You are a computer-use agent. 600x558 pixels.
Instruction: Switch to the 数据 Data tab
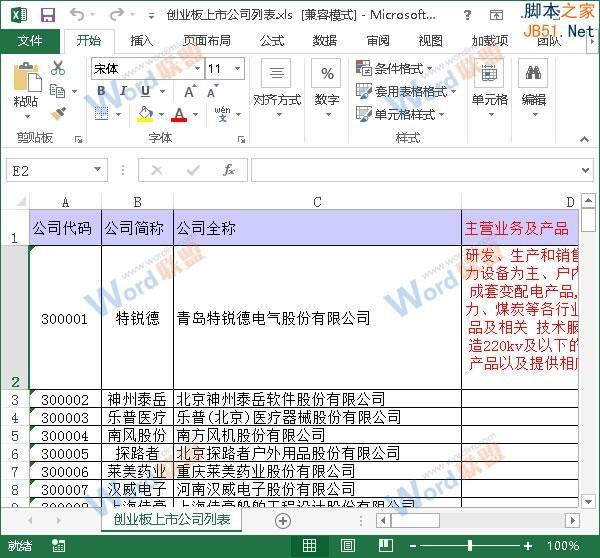point(324,41)
